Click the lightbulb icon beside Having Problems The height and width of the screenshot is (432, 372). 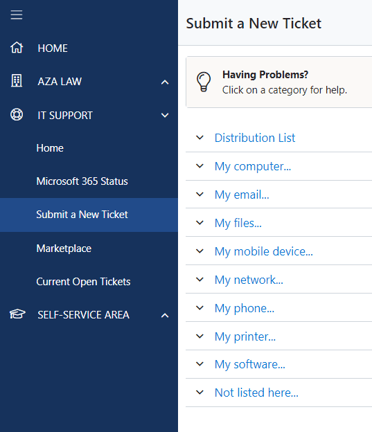coord(204,82)
